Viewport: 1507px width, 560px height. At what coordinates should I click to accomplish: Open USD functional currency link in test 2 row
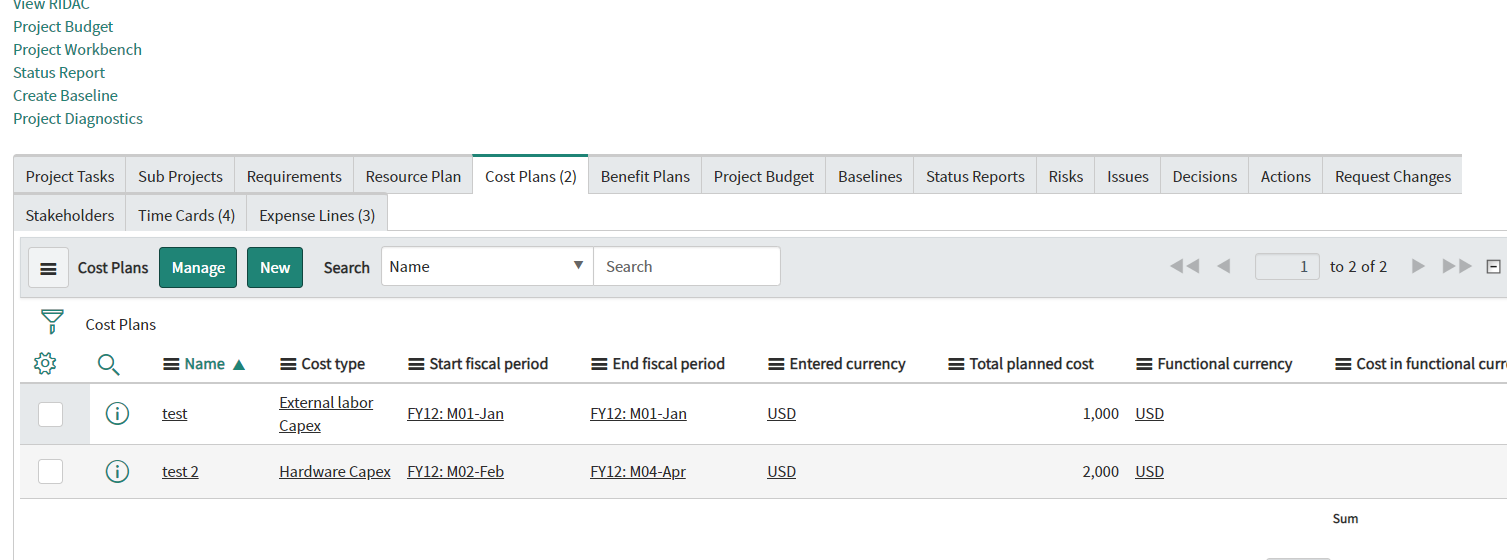click(1149, 471)
